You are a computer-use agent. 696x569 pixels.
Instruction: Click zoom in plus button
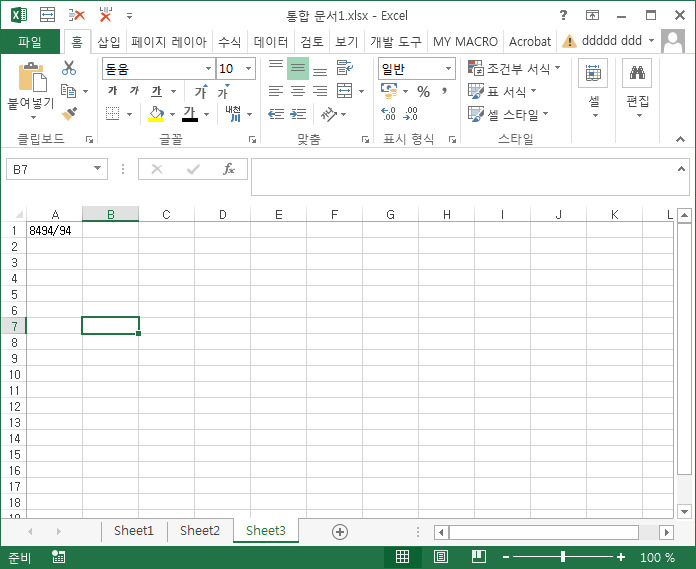[621, 557]
